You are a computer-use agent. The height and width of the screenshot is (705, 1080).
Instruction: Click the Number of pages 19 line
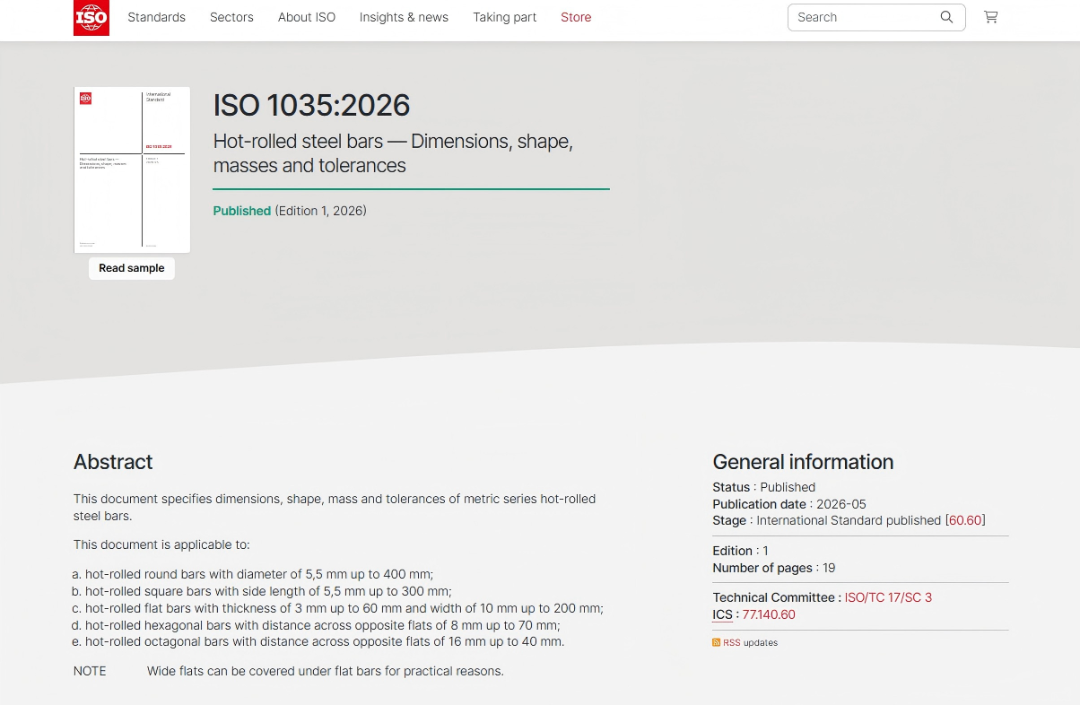point(773,568)
